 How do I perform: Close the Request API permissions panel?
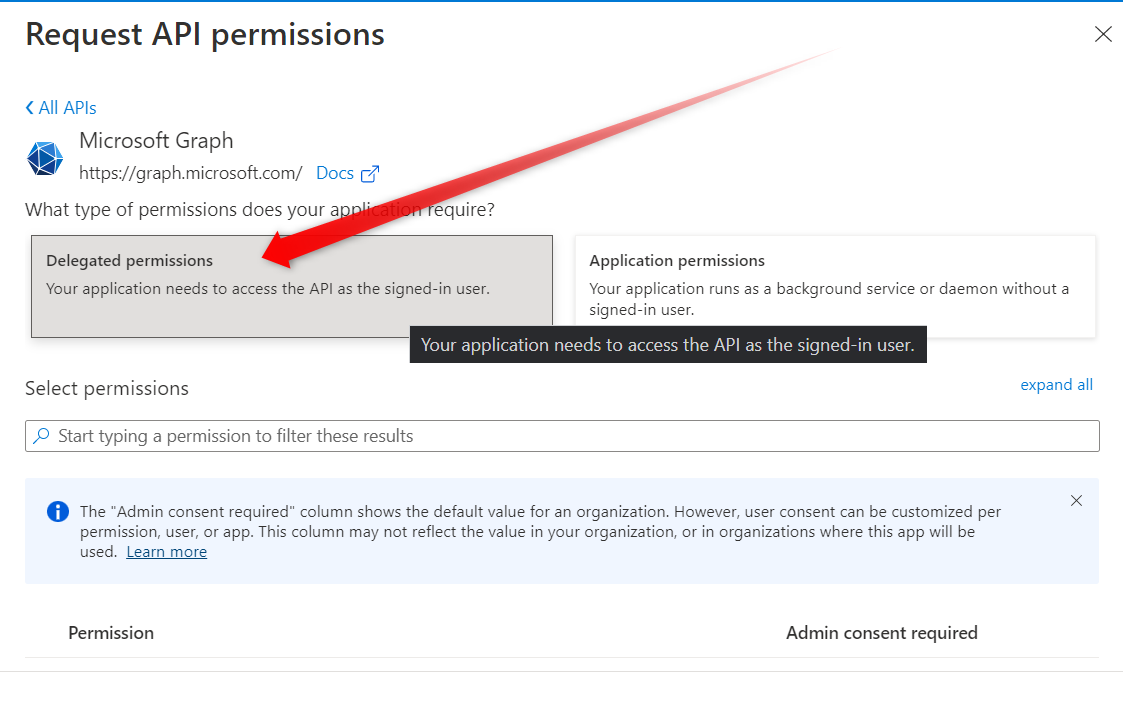coord(1103,35)
